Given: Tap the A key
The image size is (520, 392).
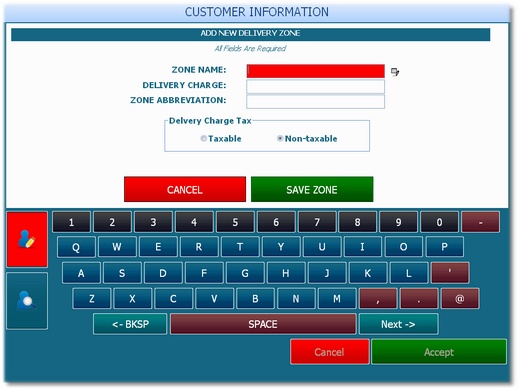Looking at the screenshot, I should click(x=81, y=273).
